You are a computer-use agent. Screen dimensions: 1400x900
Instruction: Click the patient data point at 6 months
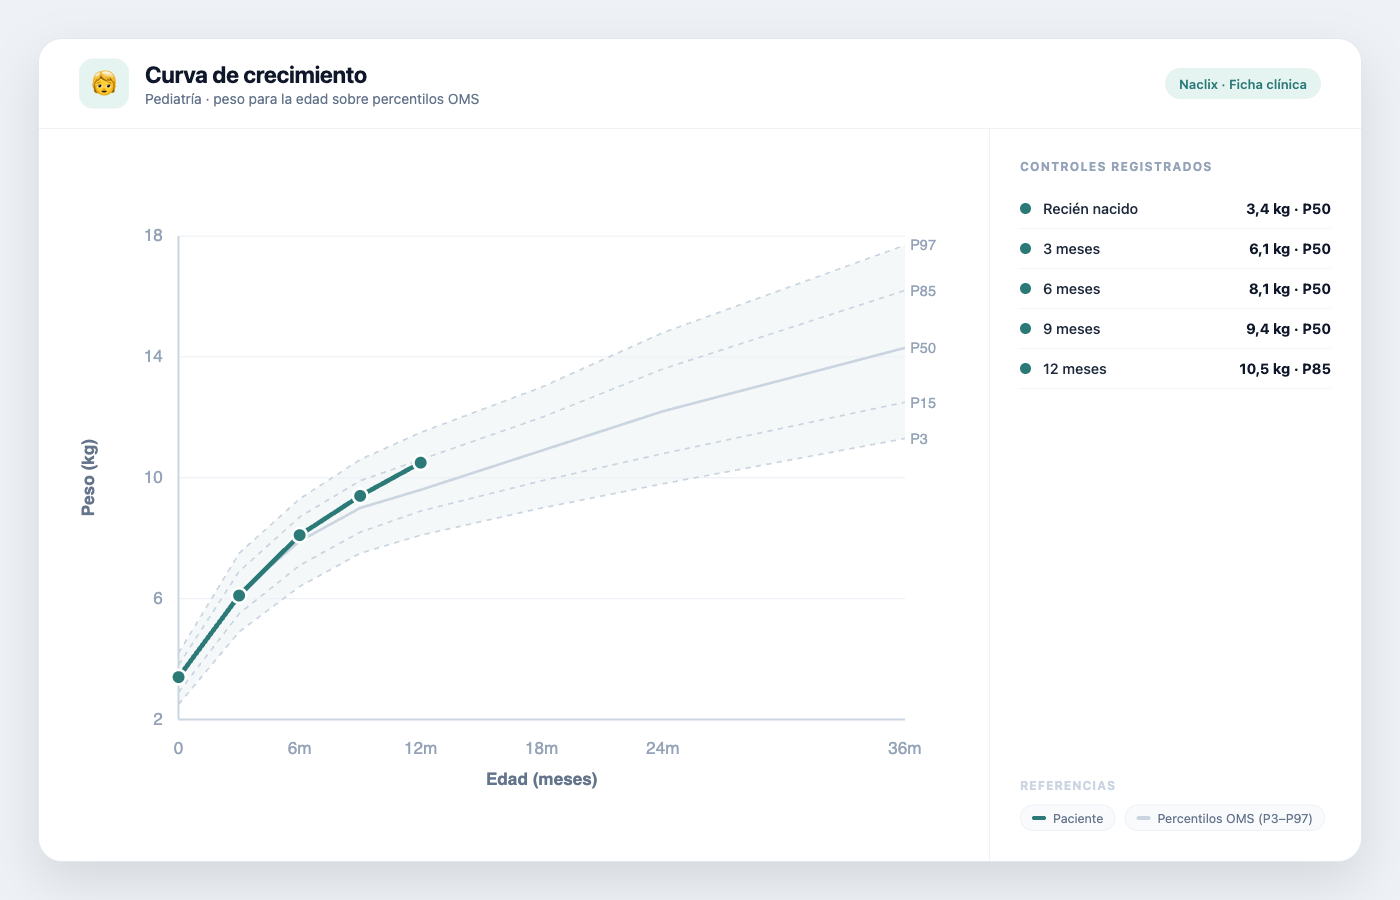[300, 535]
